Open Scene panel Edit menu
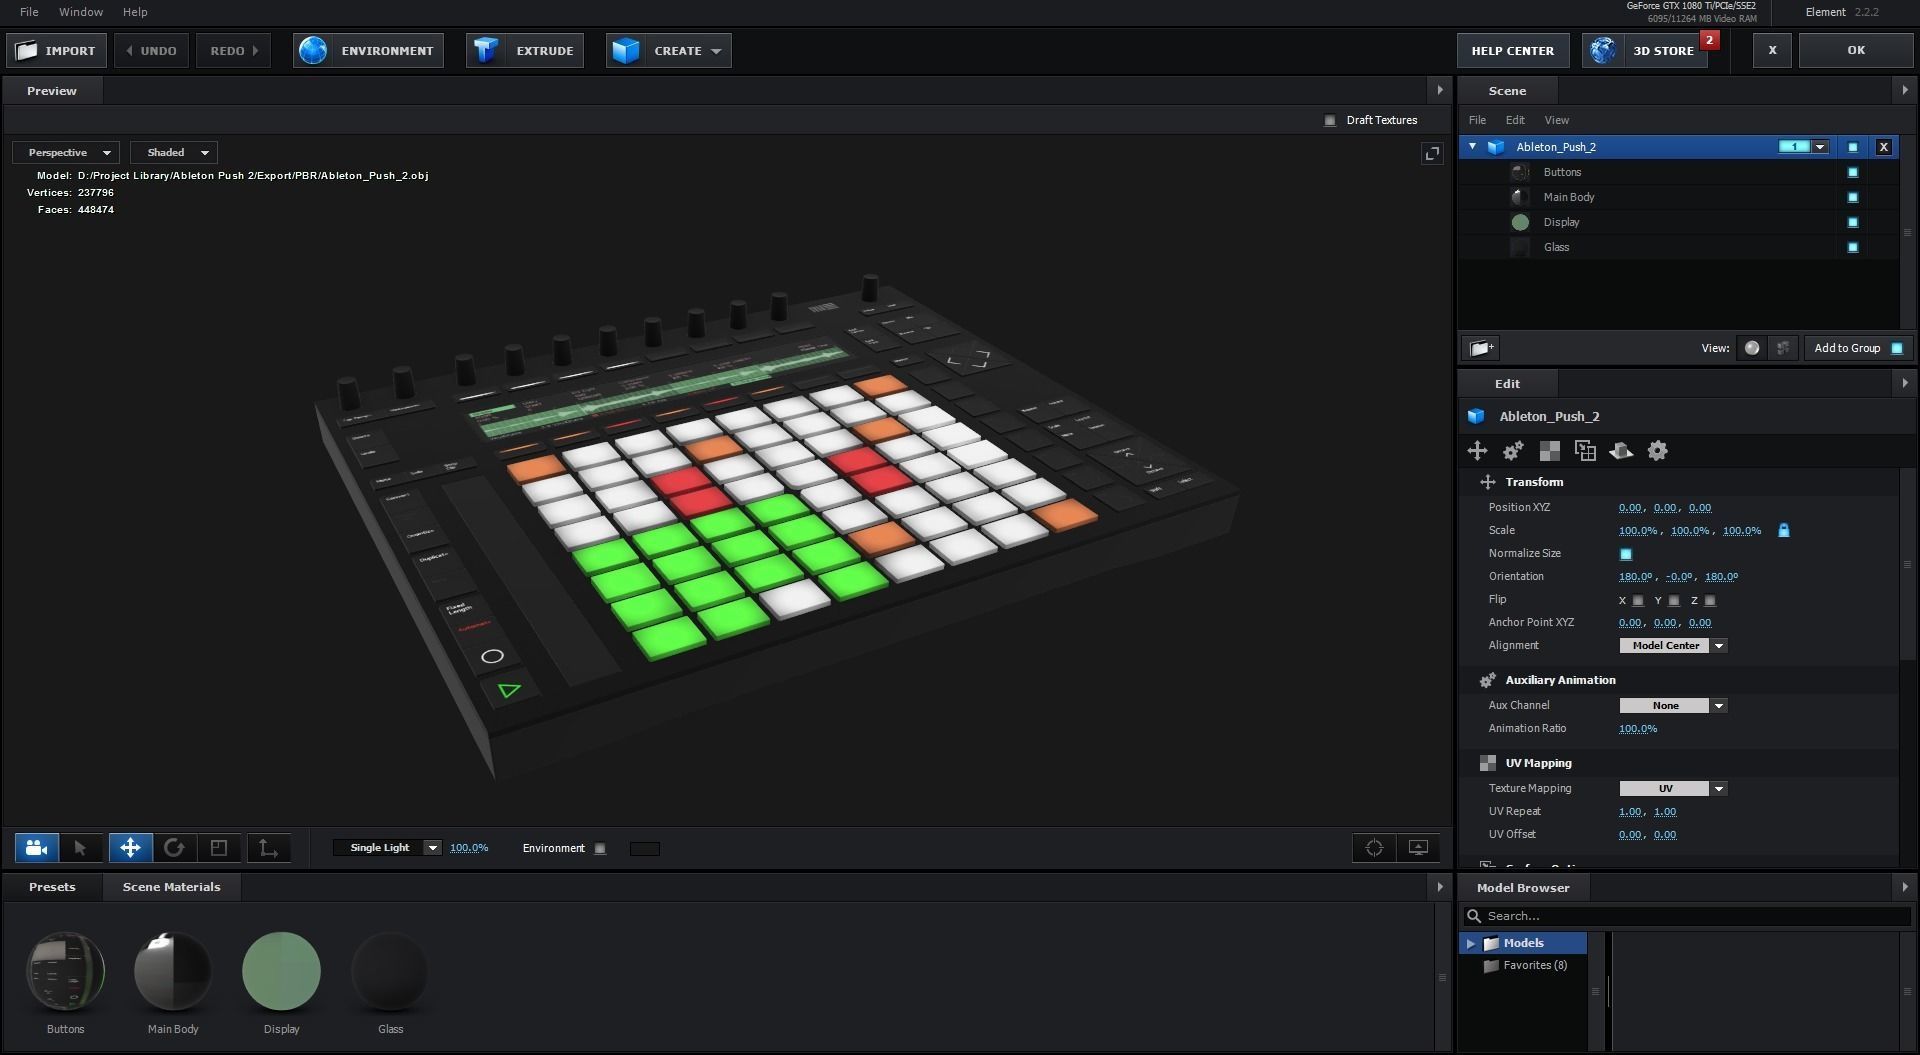This screenshot has width=1920, height=1055. click(1515, 120)
